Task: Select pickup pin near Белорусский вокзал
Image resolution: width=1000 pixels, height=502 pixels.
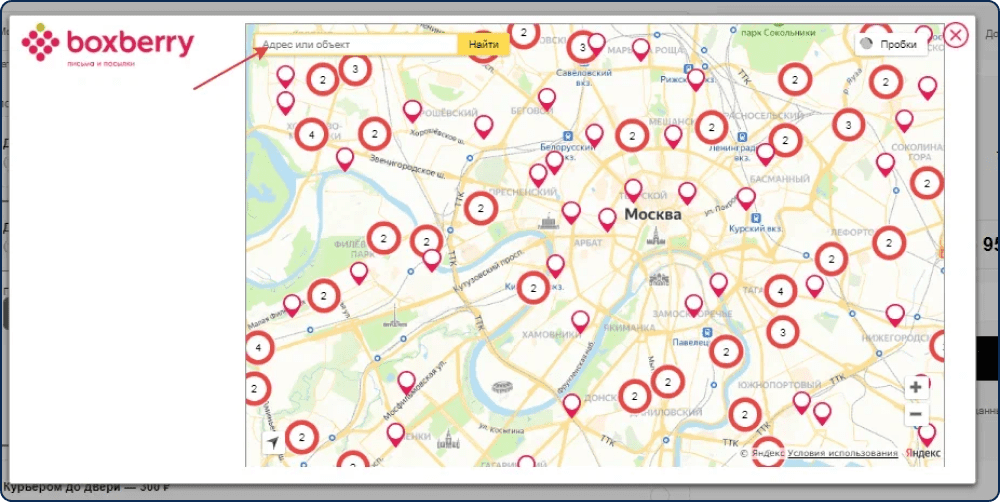Action: 555,162
